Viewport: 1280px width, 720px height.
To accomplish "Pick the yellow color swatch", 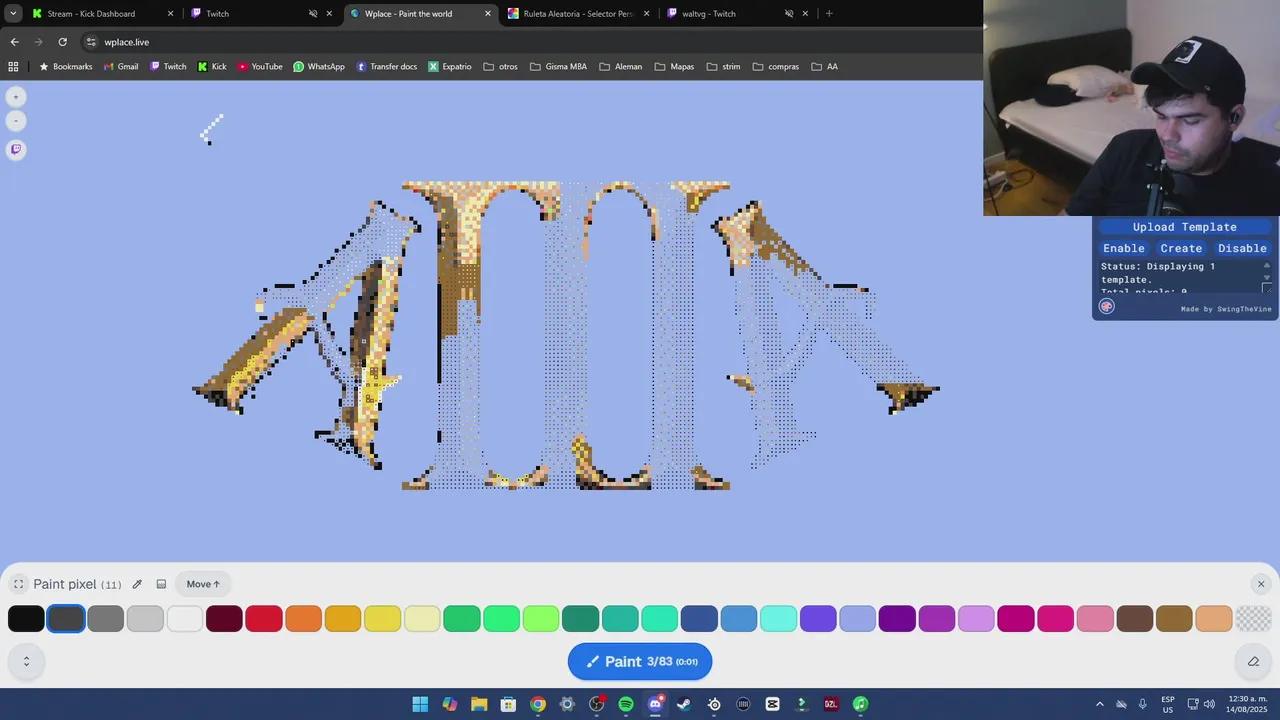I will [382, 619].
